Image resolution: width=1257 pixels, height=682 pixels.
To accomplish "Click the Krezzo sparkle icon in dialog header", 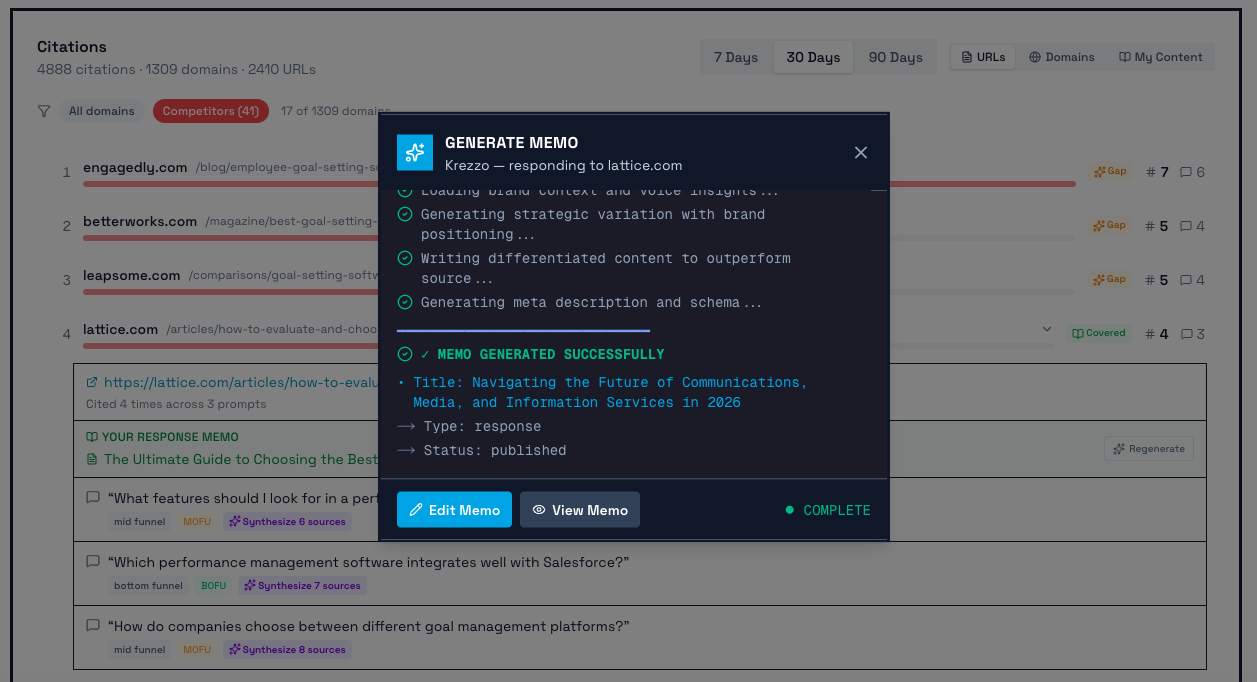I will coord(414,152).
